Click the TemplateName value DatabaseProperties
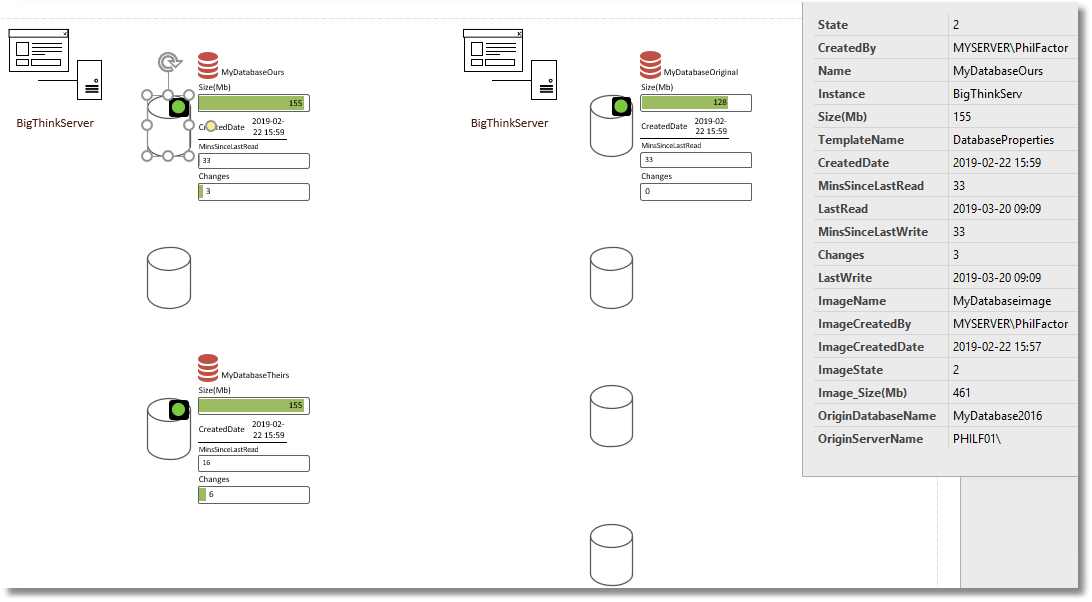The width and height of the screenshot is (1092, 602). click(x=1004, y=139)
